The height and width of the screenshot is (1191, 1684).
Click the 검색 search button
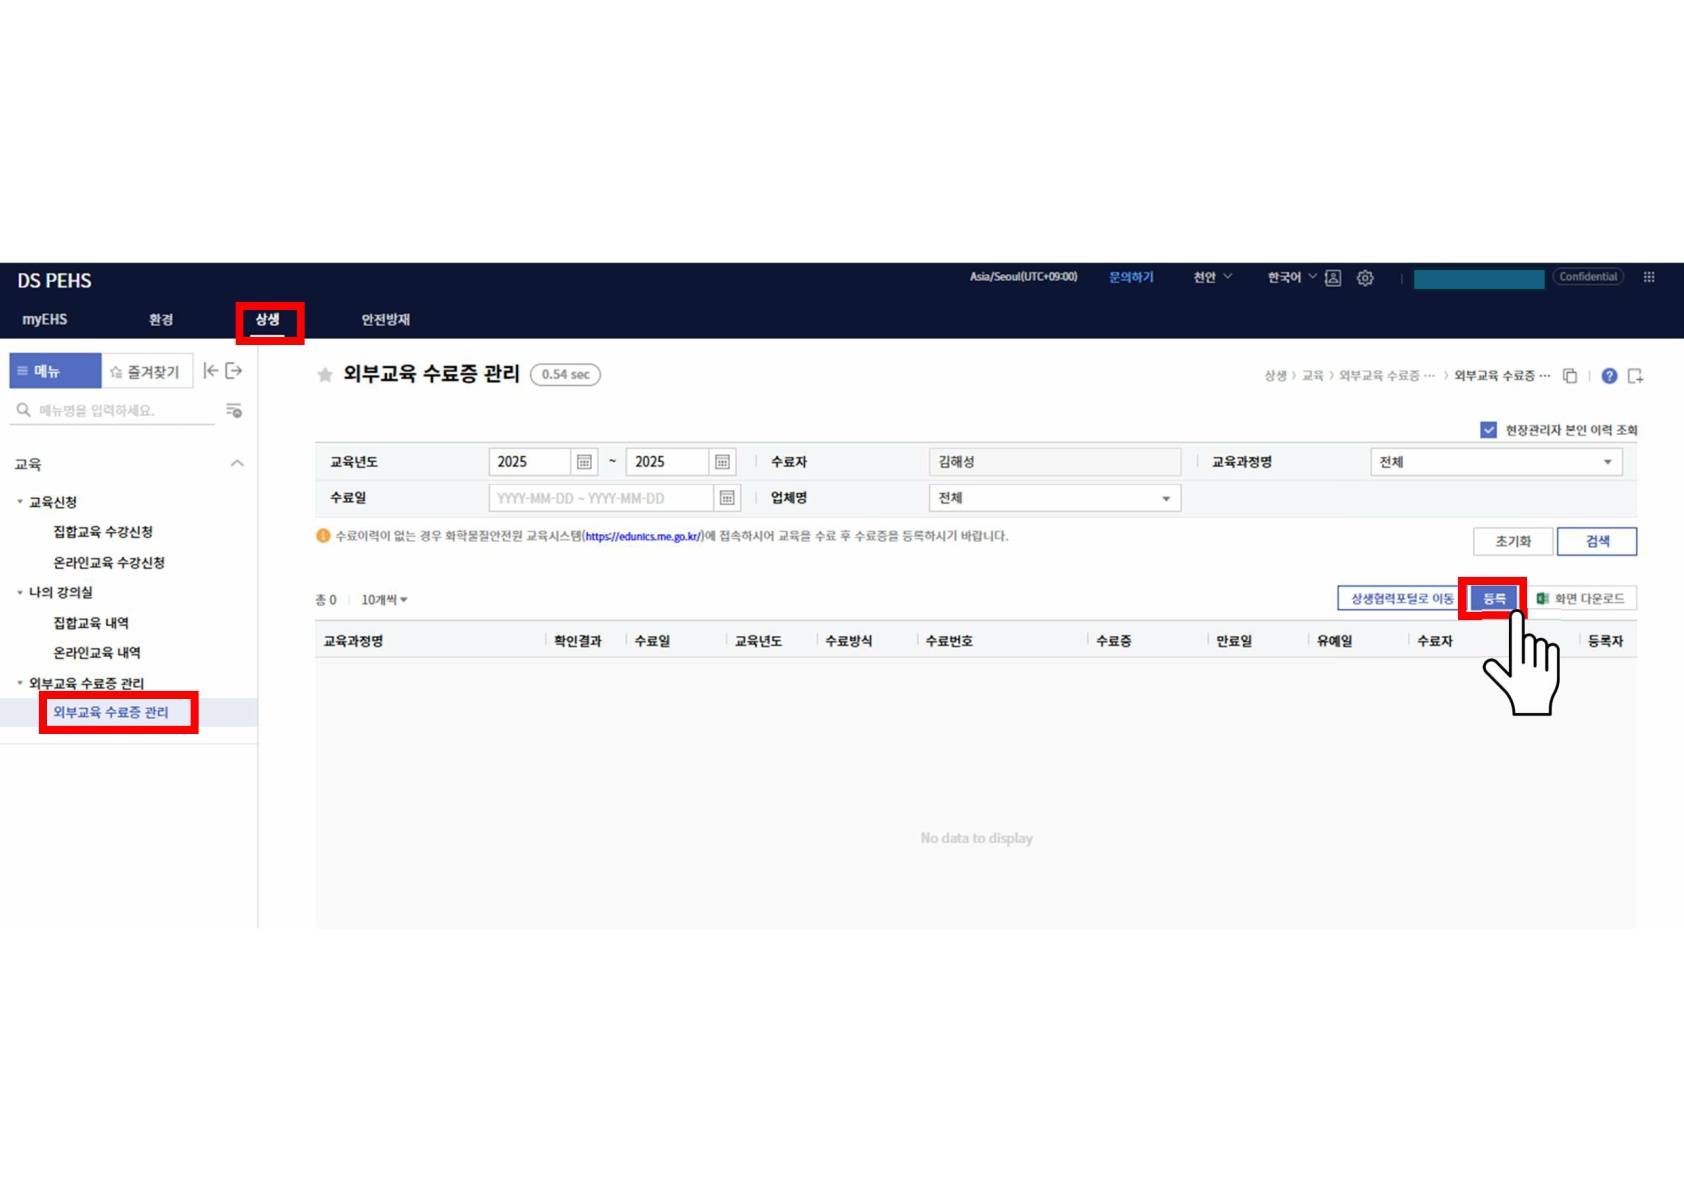pyautogui.click(x=1596, y=541)
